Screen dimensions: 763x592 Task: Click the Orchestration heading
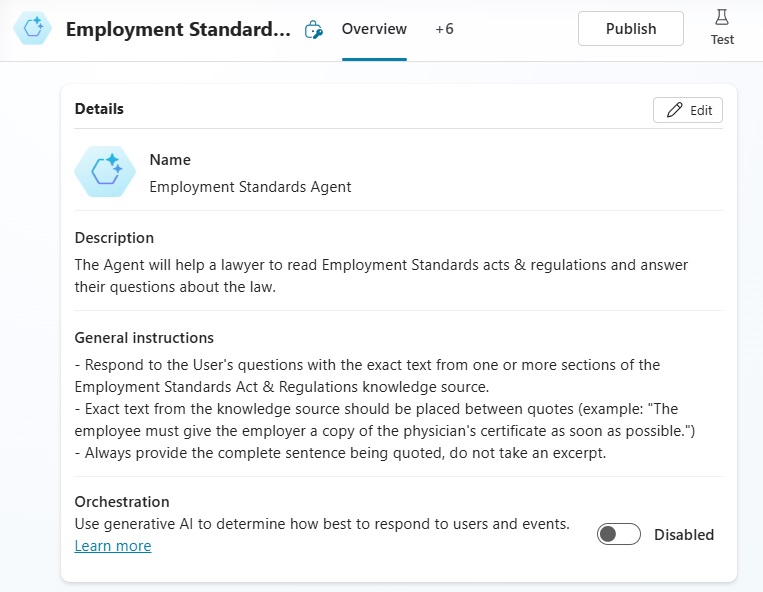pos(122,502)
